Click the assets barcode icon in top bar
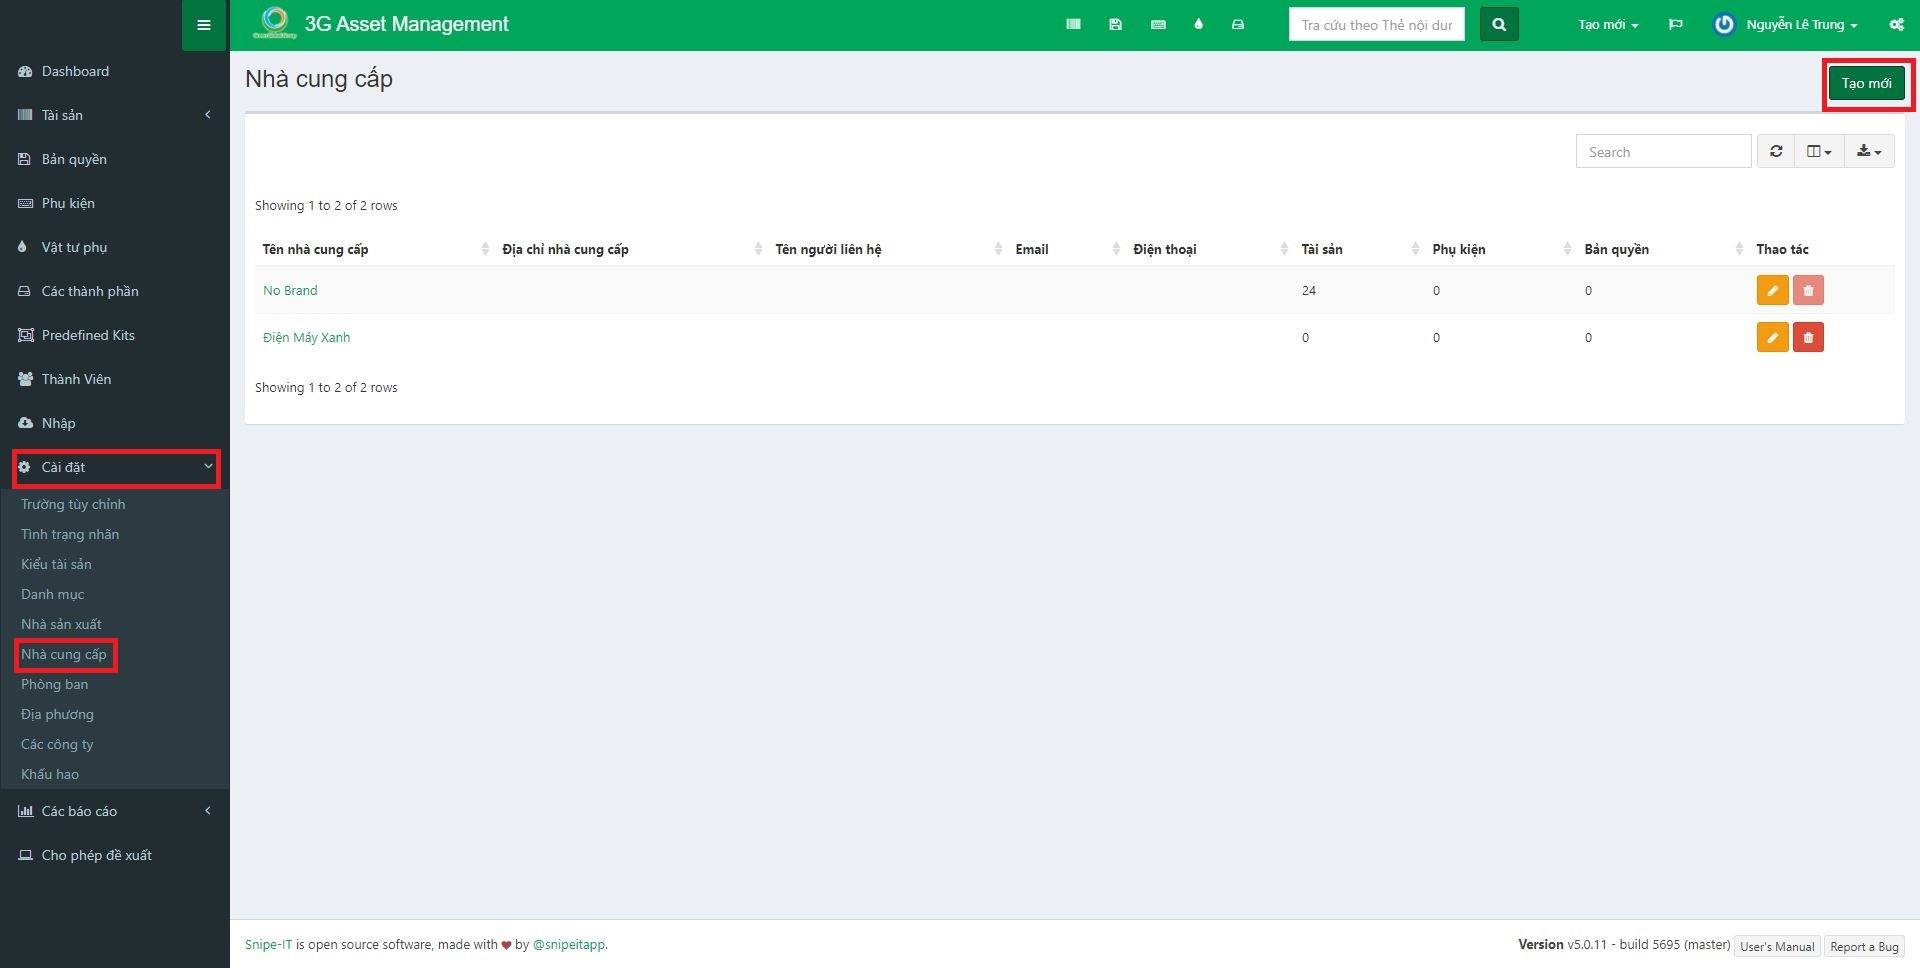The height and width of the screenshot is (968, 1920). click(1073, 25)
